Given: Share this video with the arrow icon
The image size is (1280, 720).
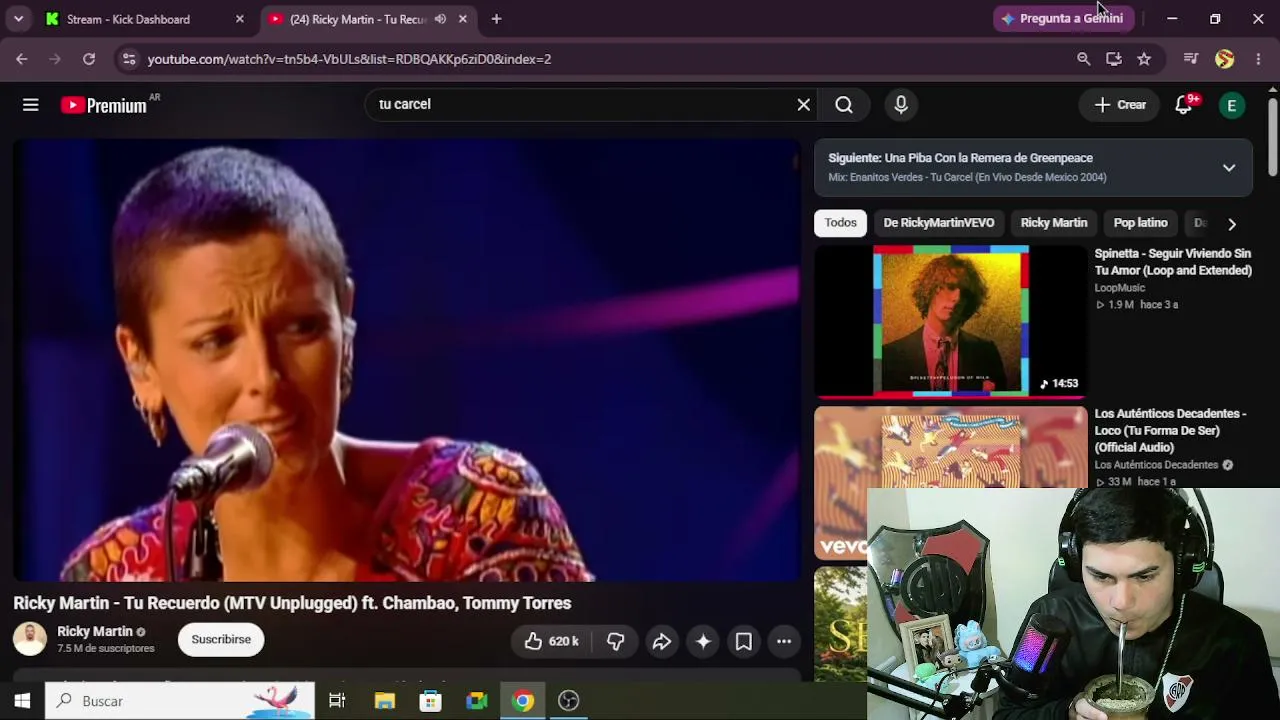Looking at the screenshot, I should tap(661, 641).
